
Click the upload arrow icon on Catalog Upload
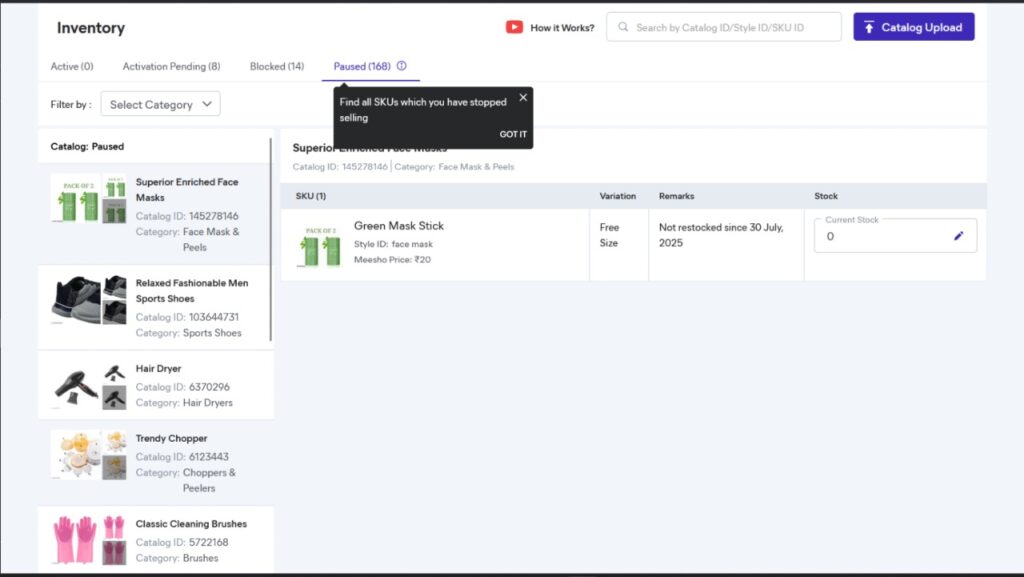pos(869,27)
